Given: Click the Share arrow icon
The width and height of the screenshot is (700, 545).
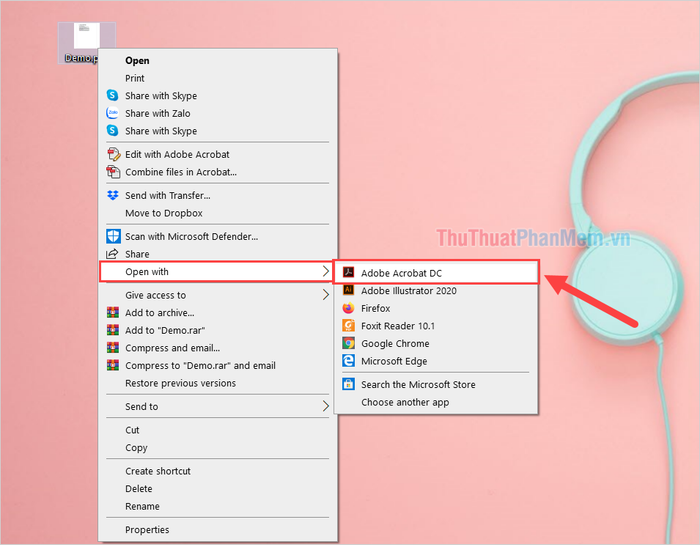Looking at the screenshot, I should point(112,254).
